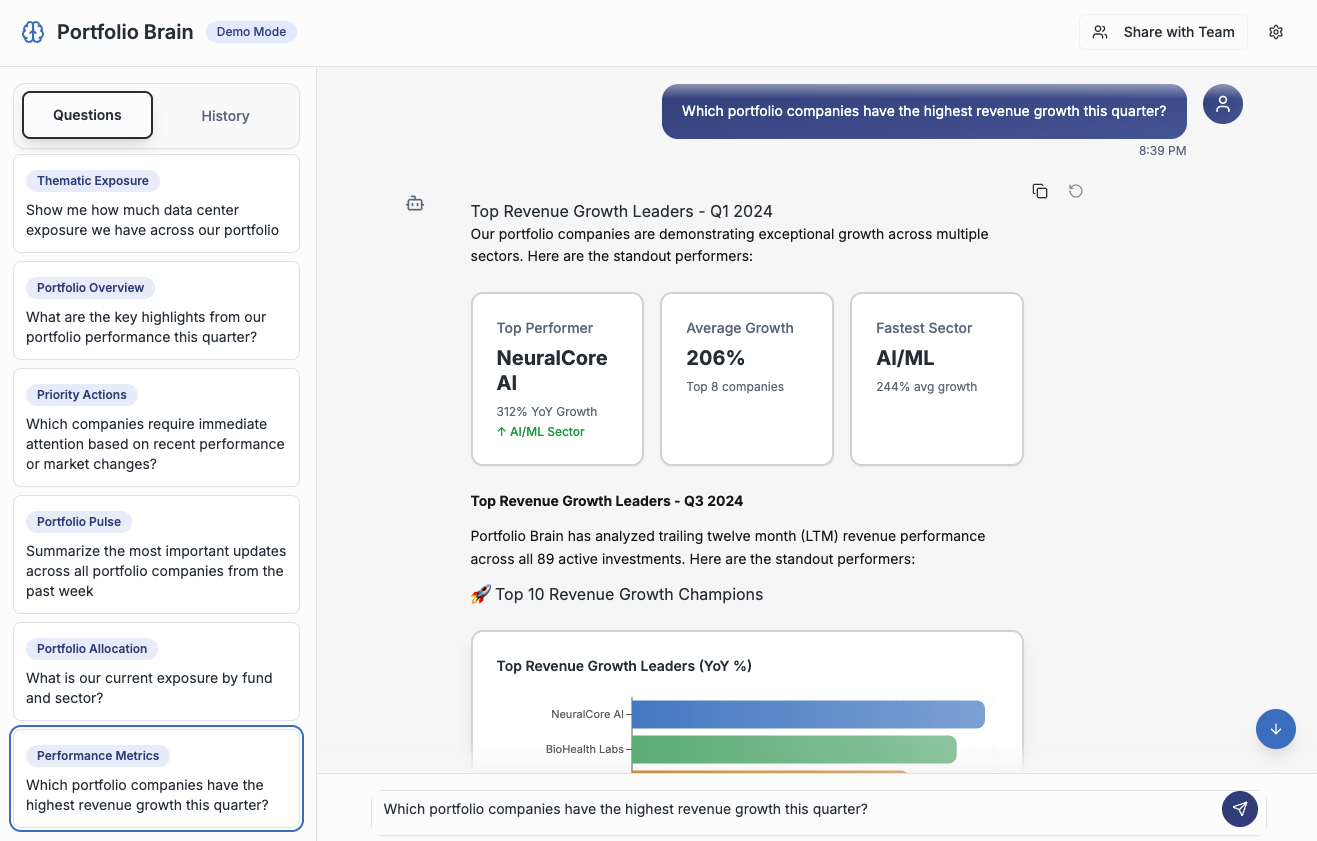Click the Top Performer NeuralCore AI card
Image resolution: width=1317 pixels, height=841 pixels.
tap(557, 379)
